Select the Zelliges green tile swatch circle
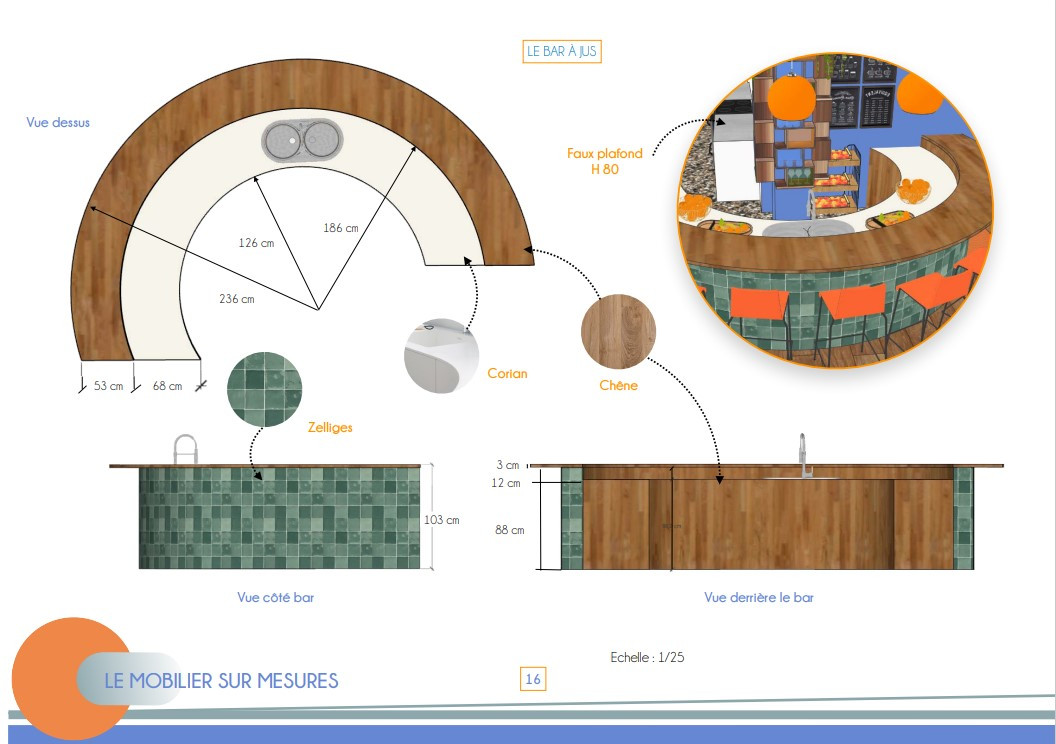 [265, 389]
